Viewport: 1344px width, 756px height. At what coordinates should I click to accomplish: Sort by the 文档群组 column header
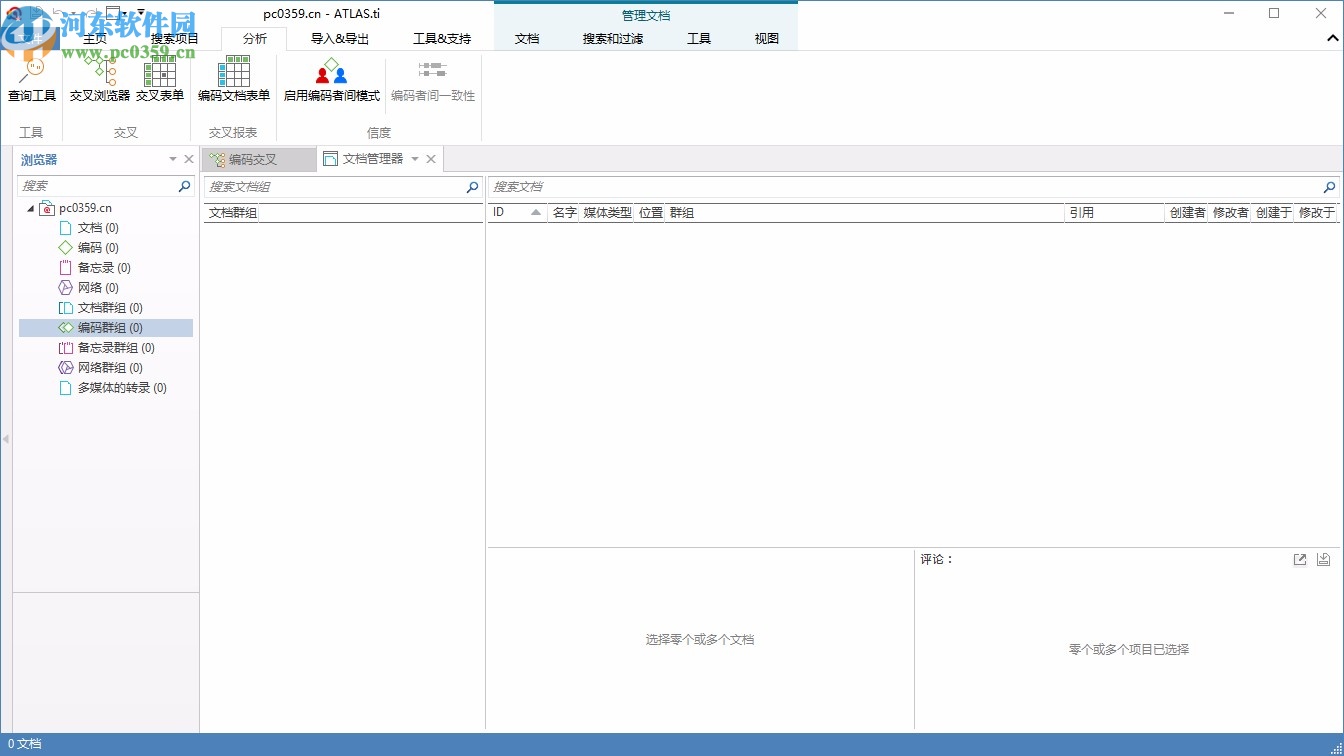(232, 213)
